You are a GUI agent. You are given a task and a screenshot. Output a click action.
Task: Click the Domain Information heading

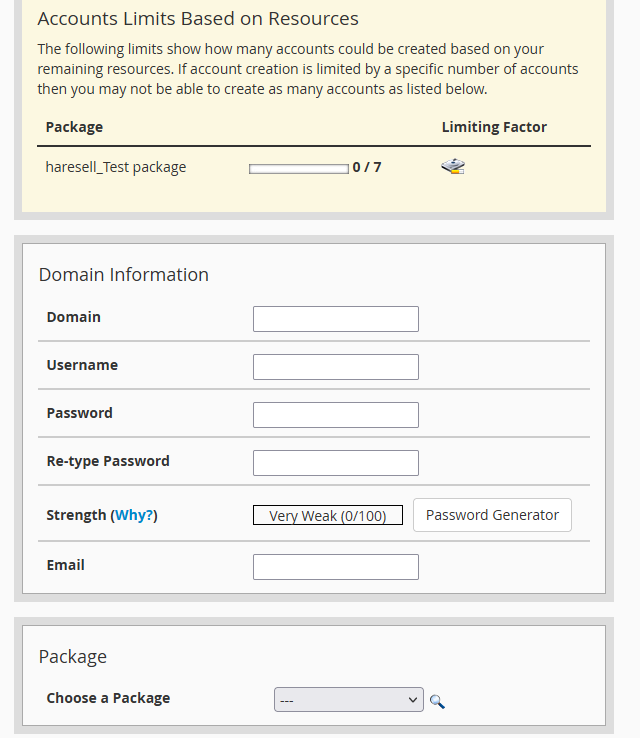tap(123, 274)
